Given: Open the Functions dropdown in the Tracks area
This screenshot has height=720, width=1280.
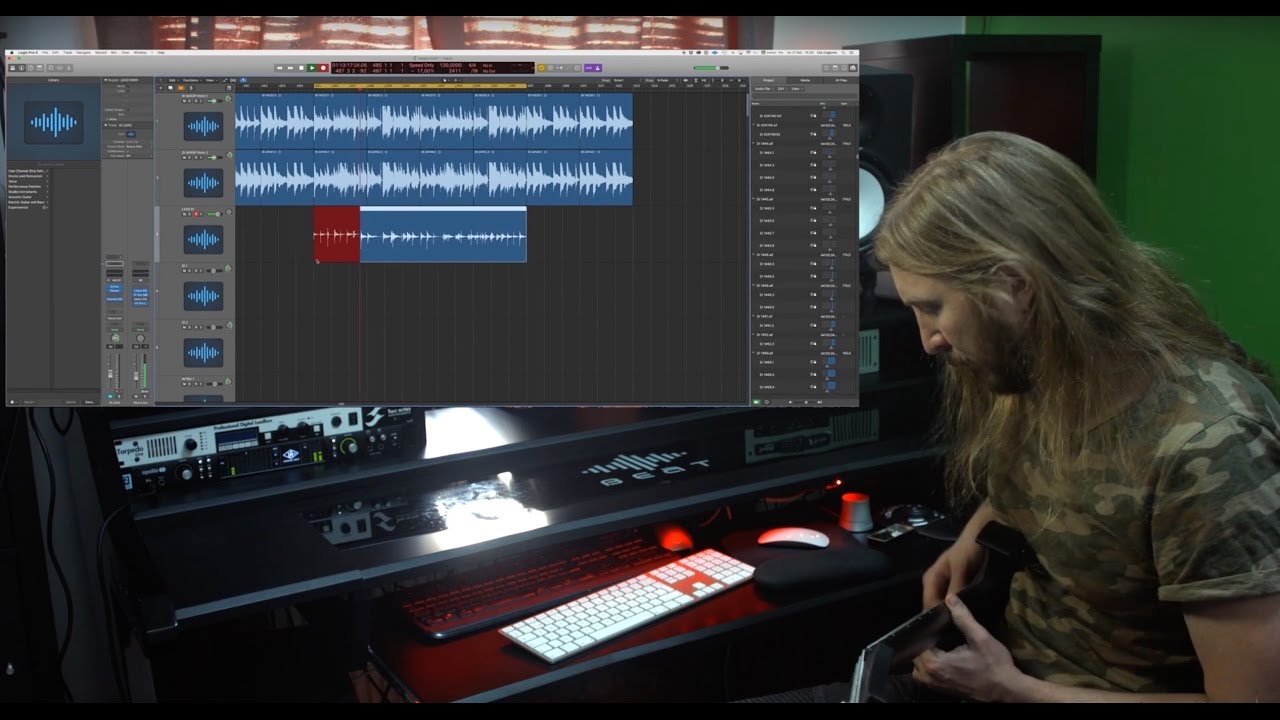Looking at the screenshot, I should coord(190,80).
